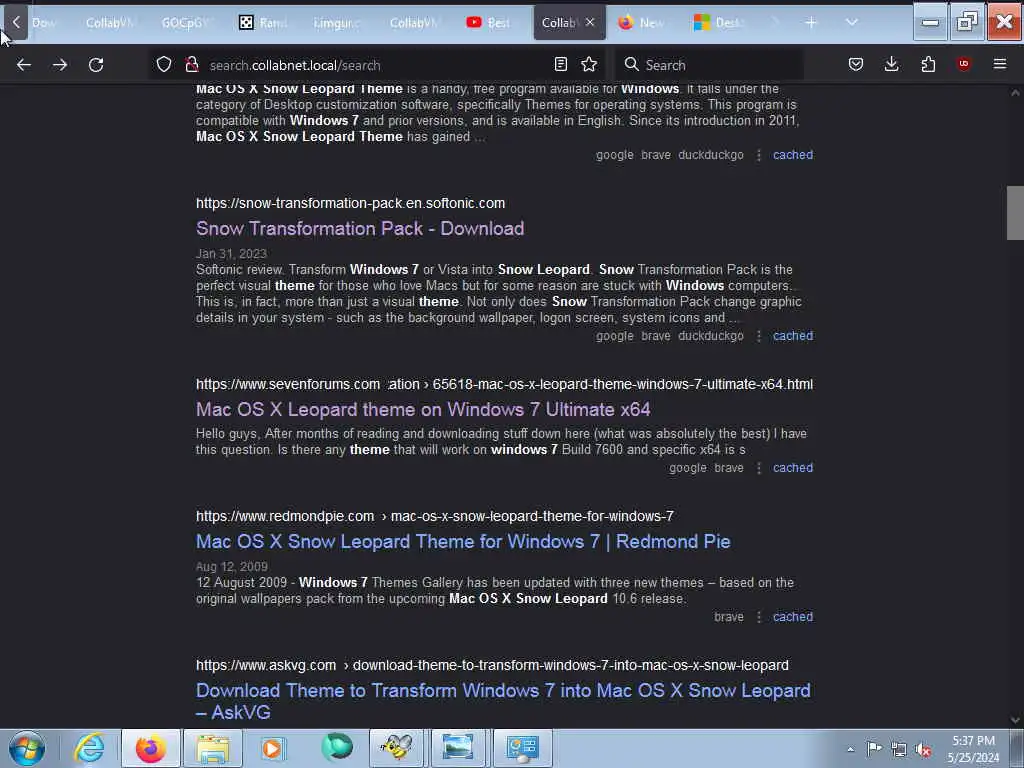Click the scrollbar down arrow
Image resolution: width=1024 pixels, height=768 pixels.
pos(1015,720)
